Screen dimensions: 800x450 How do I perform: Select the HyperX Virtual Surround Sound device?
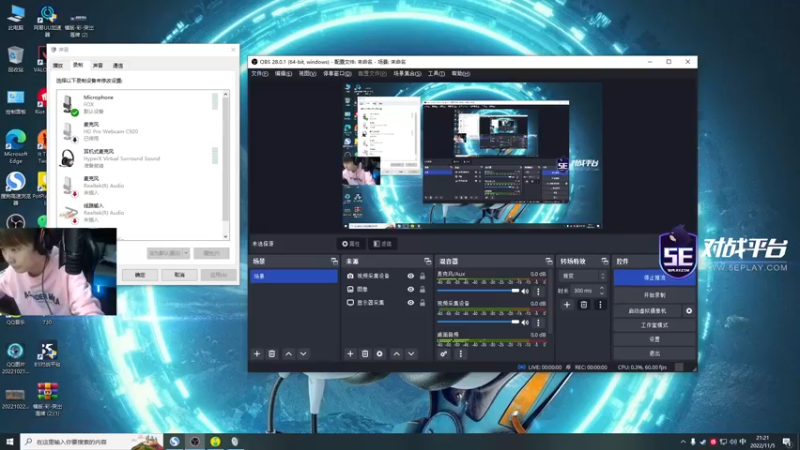click(x=139, y=159)
